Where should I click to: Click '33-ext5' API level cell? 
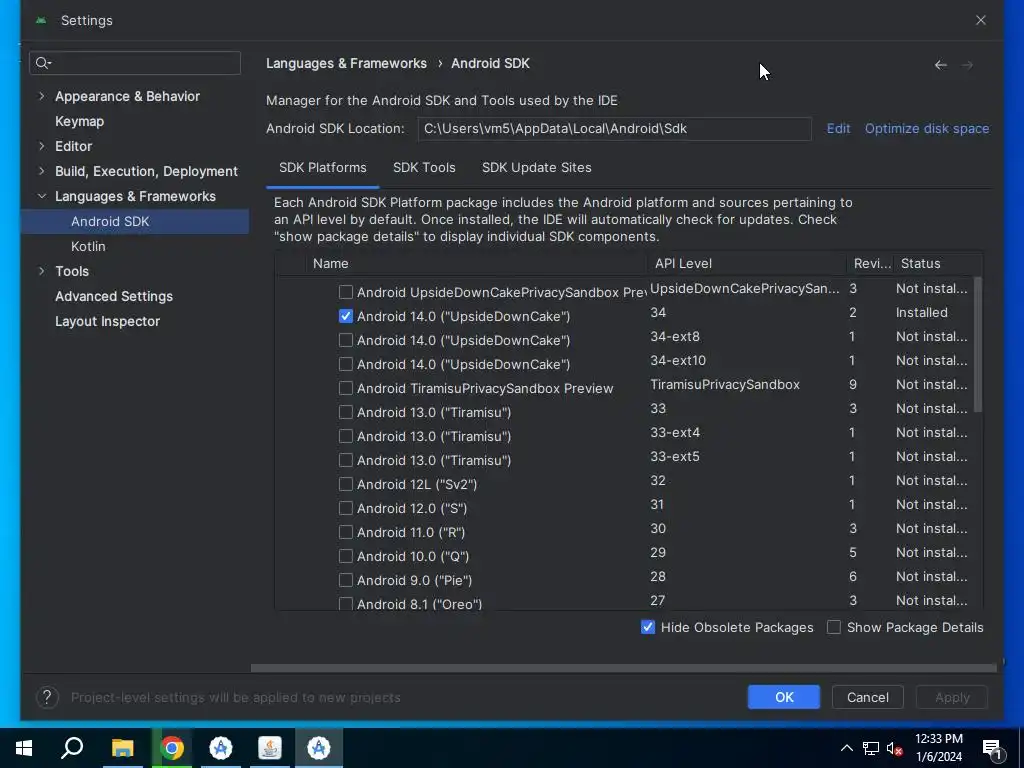tap(675, 456)
